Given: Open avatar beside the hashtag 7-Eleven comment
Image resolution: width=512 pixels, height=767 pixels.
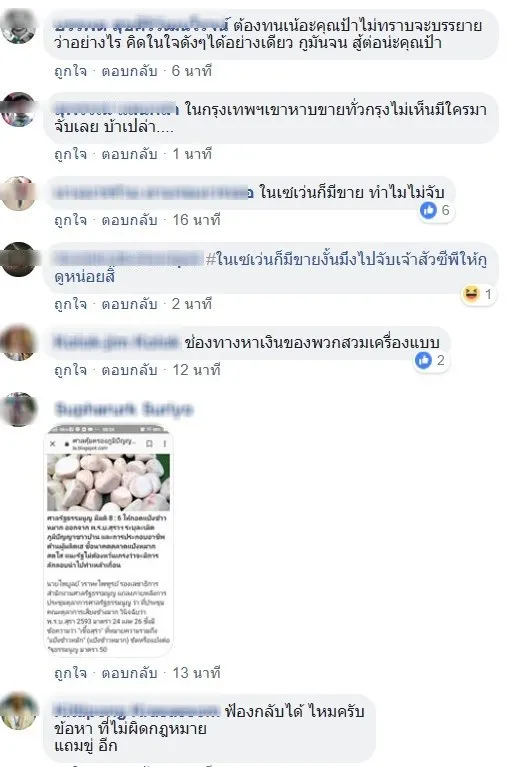Looking at the screenshot, I should pyautogui.click(x=19, y=259).
